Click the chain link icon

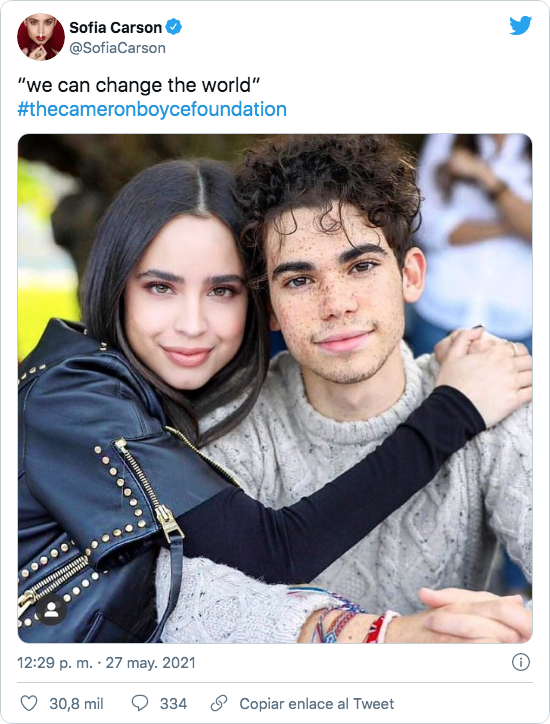[x=219, y=703]
